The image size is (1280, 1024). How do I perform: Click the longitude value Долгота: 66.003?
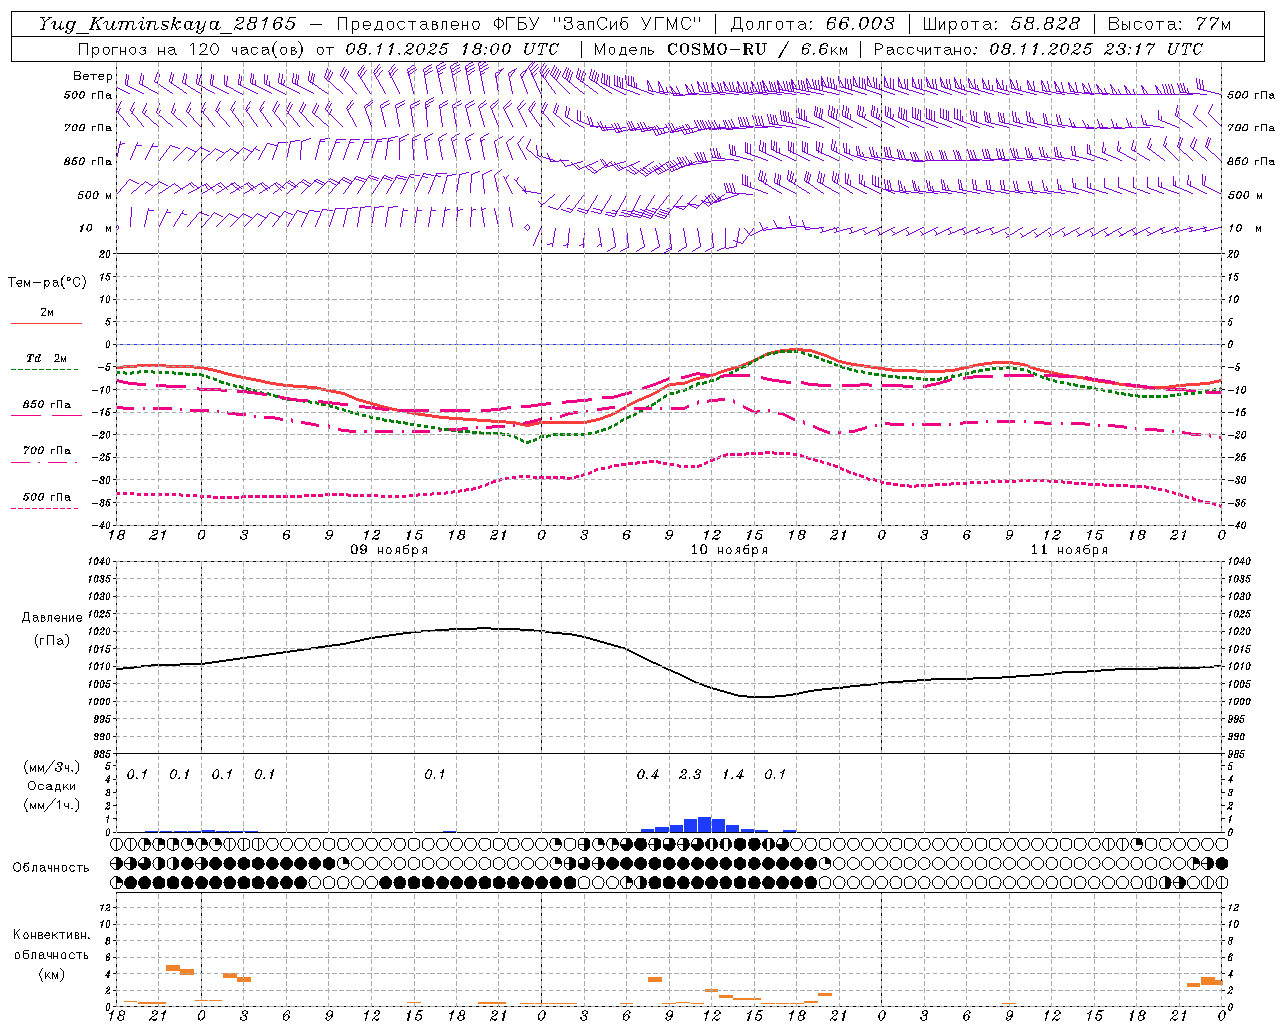pos(813,24)
